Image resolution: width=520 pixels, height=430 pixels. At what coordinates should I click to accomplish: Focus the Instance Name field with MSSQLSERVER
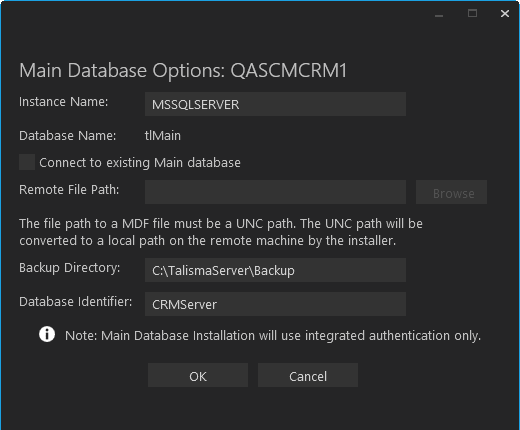275,104
